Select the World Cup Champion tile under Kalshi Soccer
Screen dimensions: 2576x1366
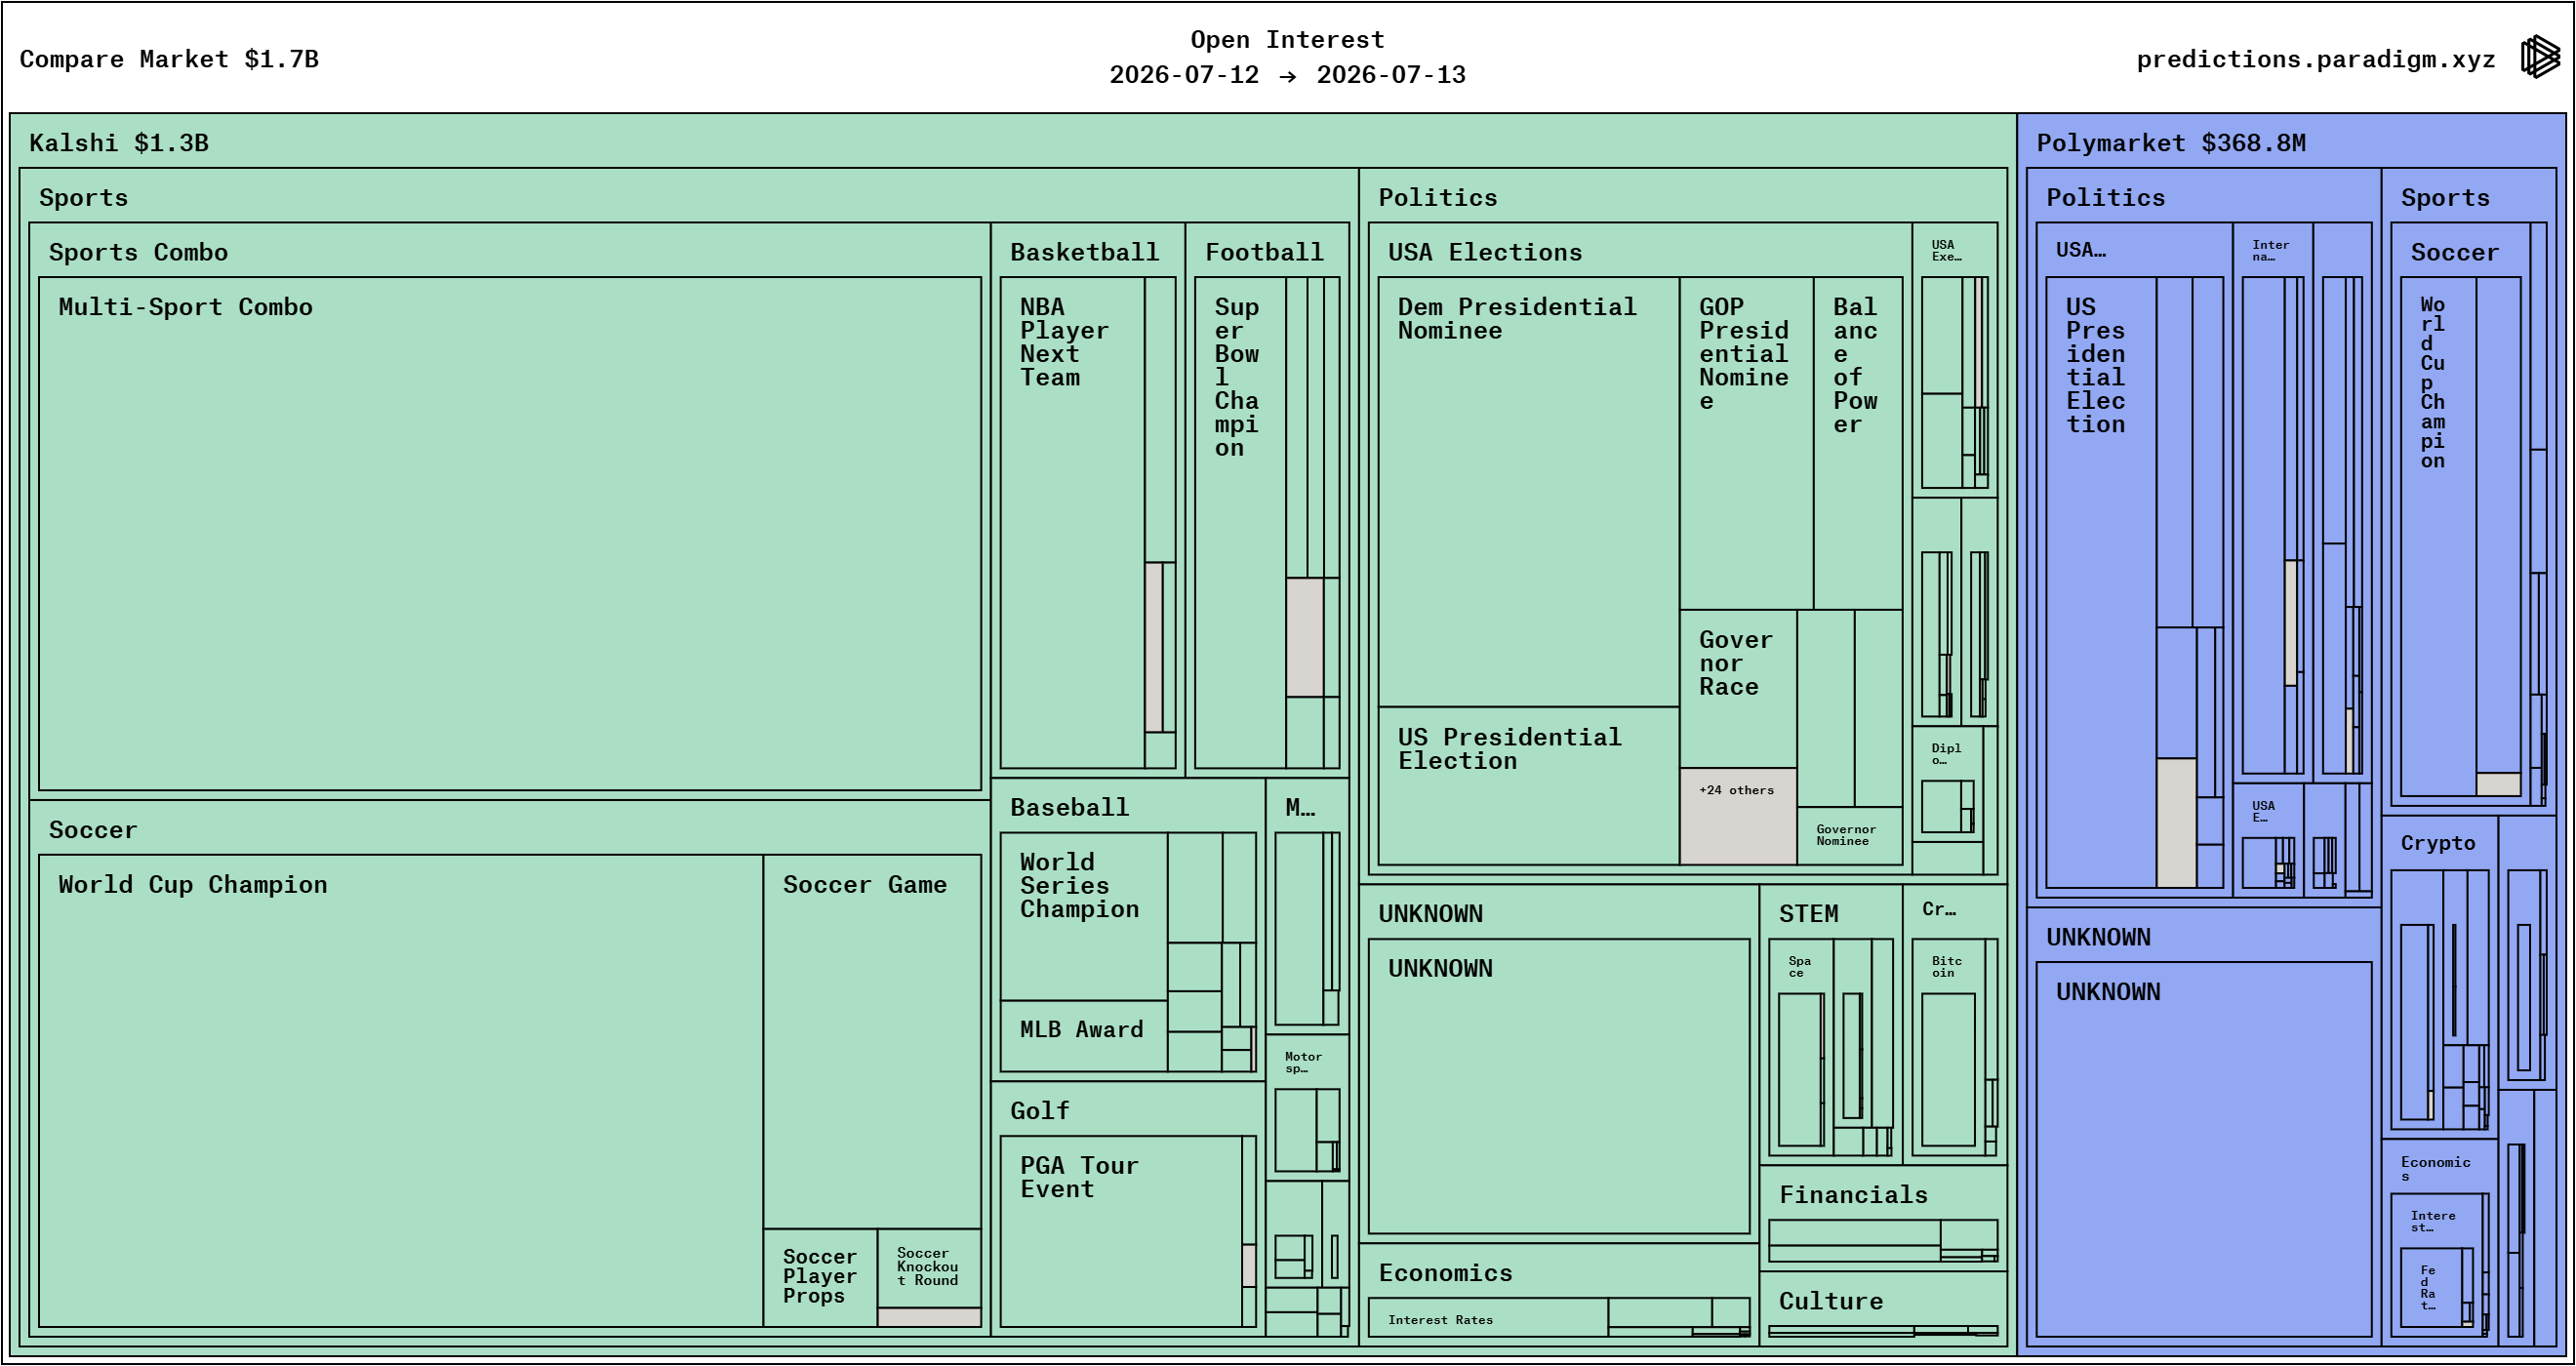(x=401, y=1090)
